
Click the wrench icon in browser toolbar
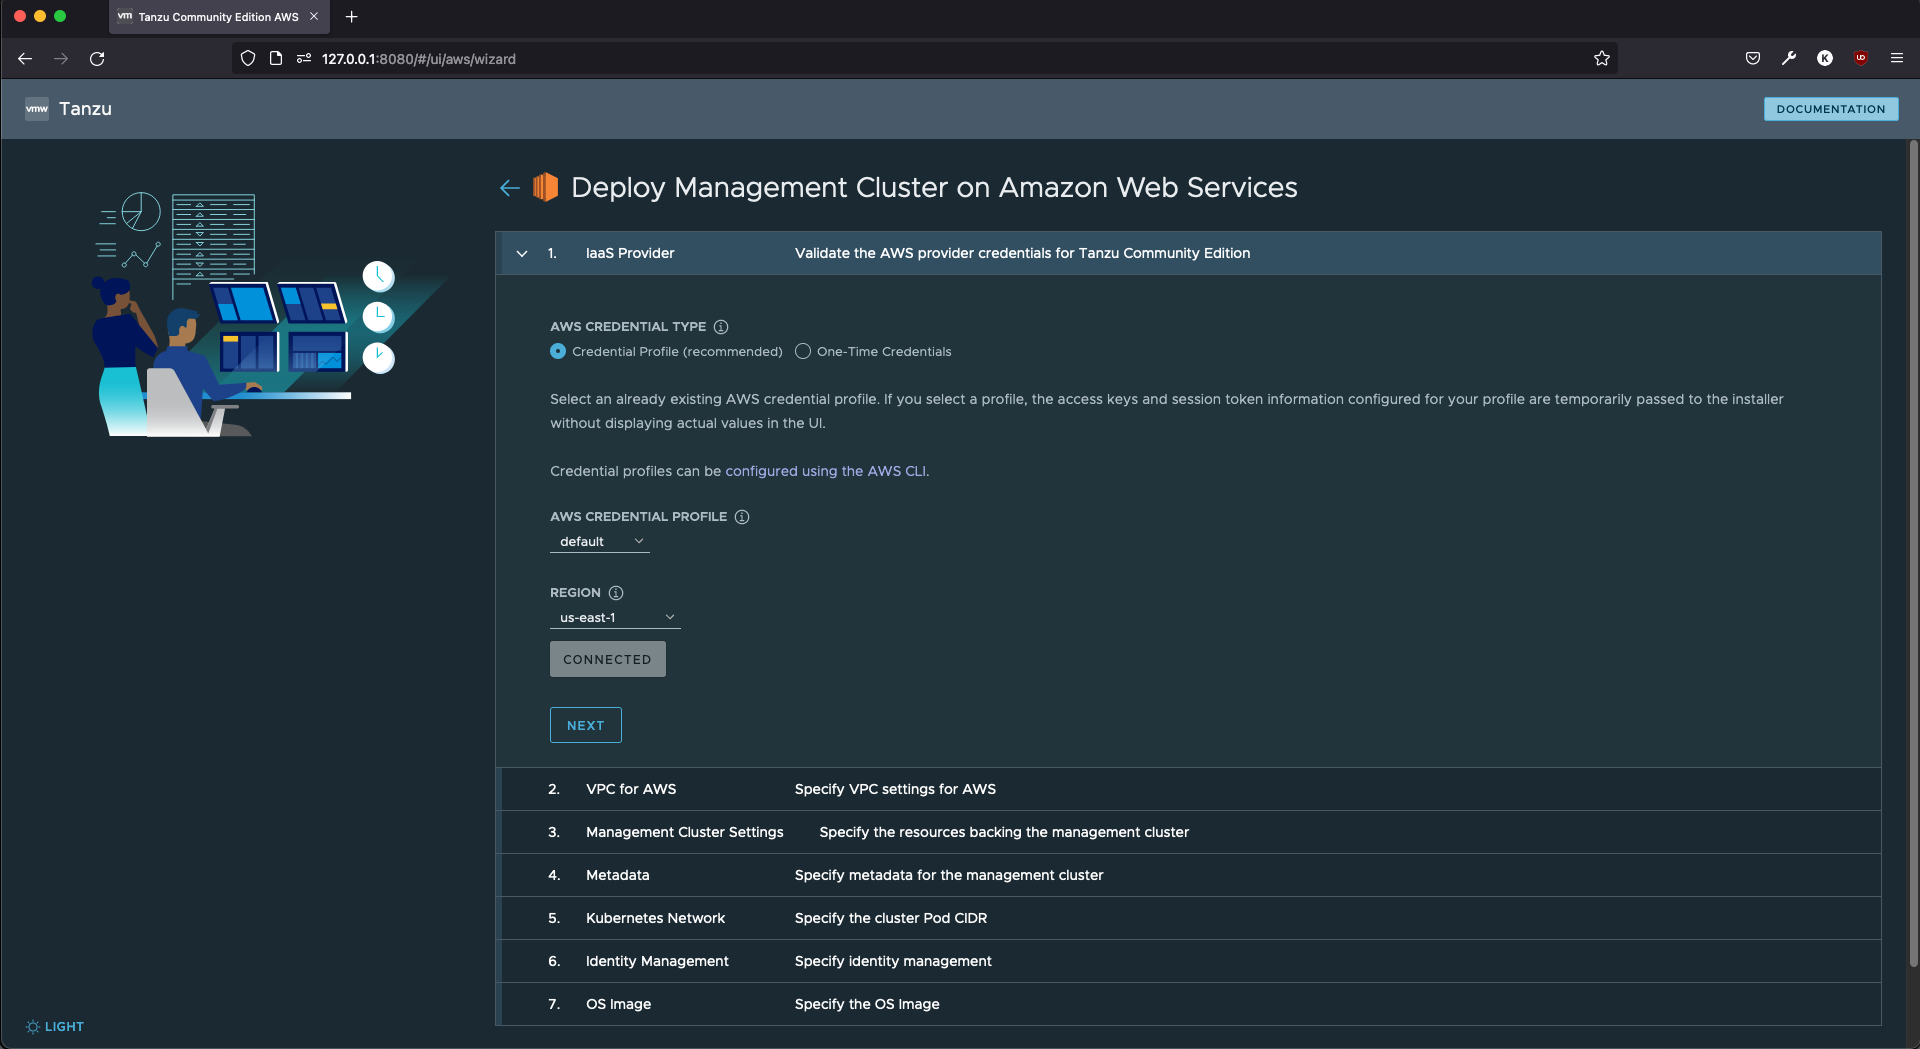pos(1789,59)
